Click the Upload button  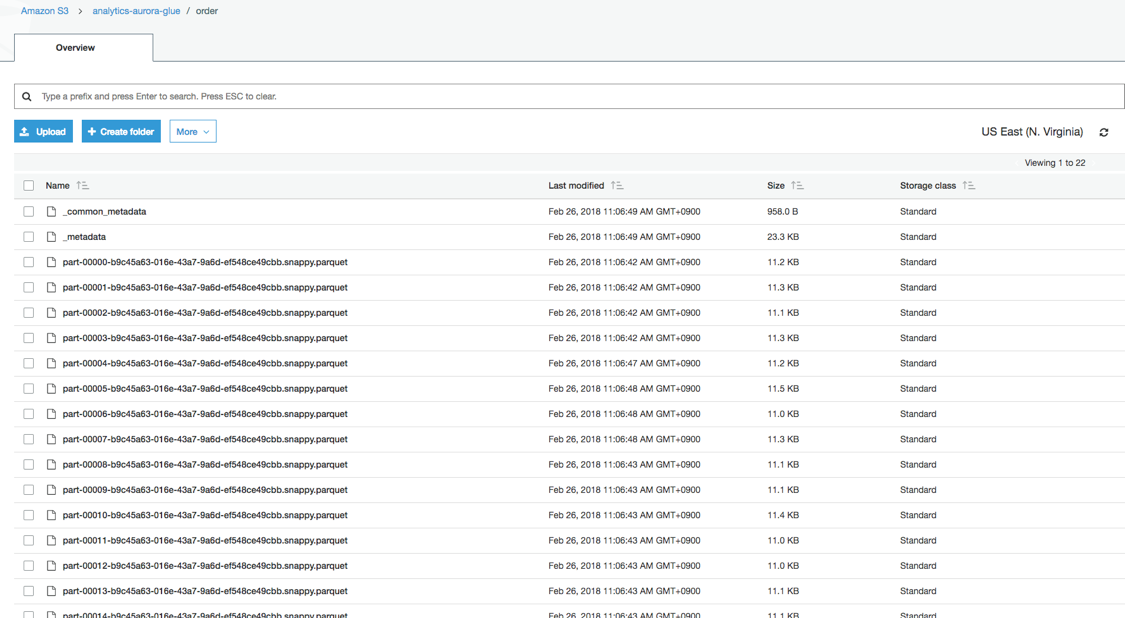tap(43, 131)
